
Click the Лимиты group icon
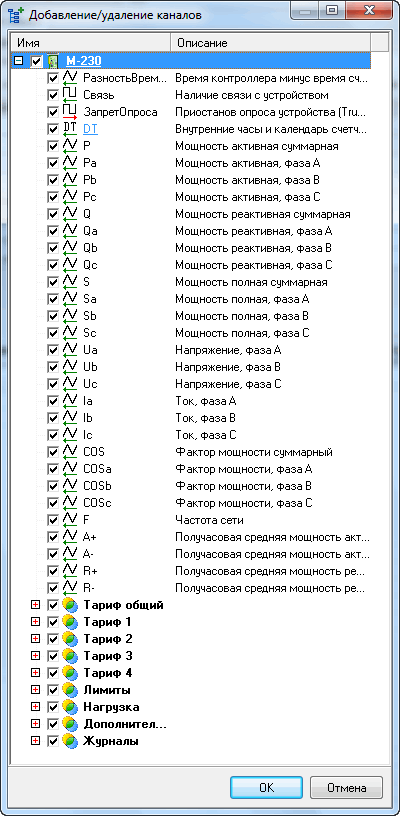pyautogui.click(x=69, y=690)
